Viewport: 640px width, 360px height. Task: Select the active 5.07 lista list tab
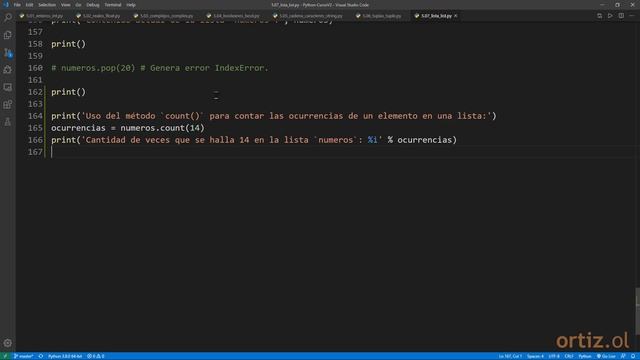[x=436, y=16]
